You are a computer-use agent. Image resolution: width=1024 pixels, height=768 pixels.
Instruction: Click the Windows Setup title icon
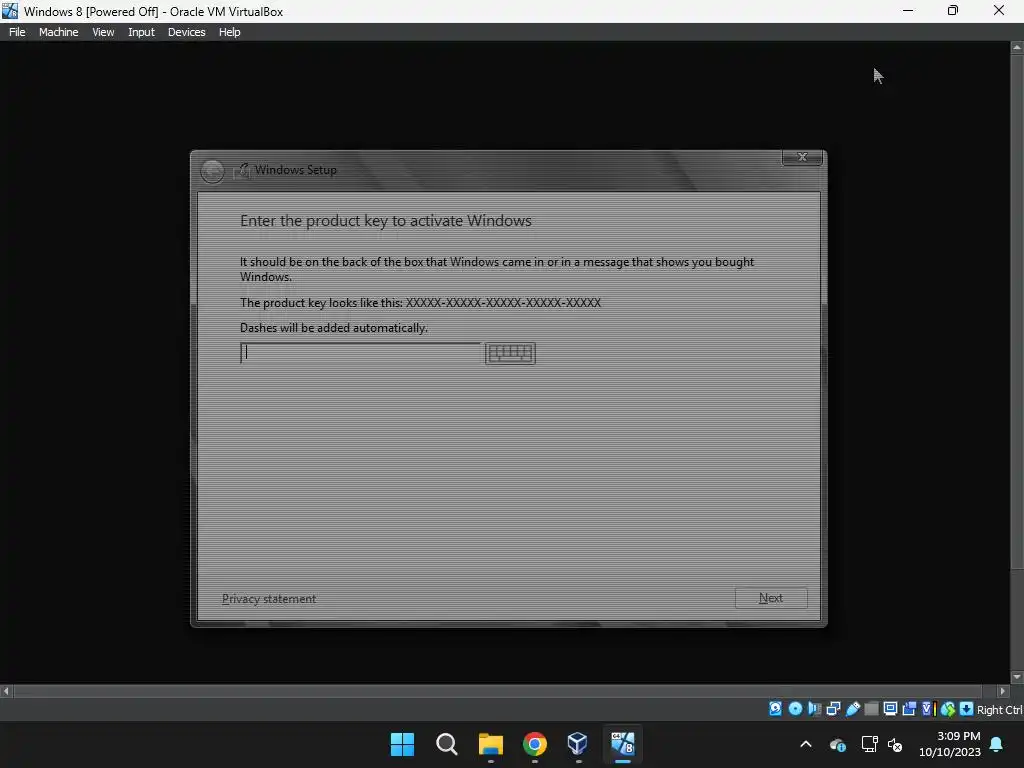tap(242, 170)
